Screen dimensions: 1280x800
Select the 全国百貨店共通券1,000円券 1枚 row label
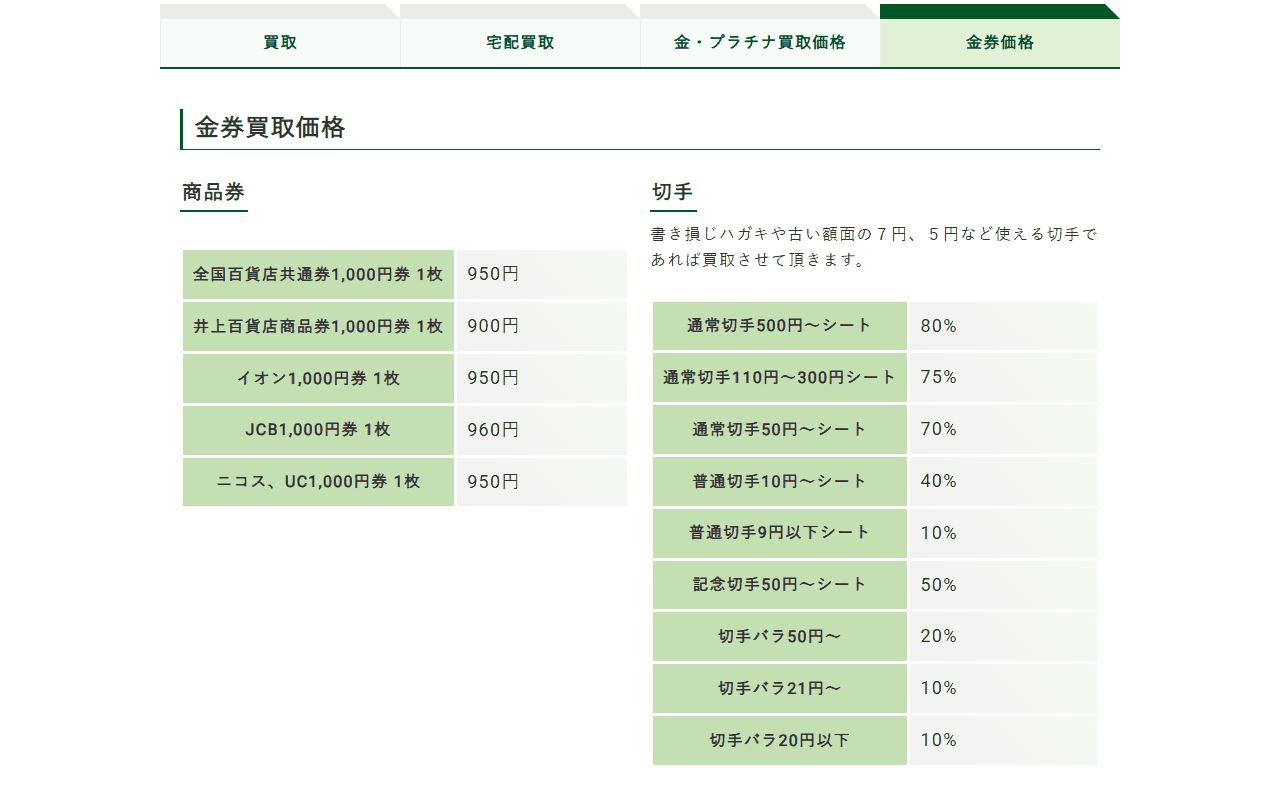pos(318,274)
